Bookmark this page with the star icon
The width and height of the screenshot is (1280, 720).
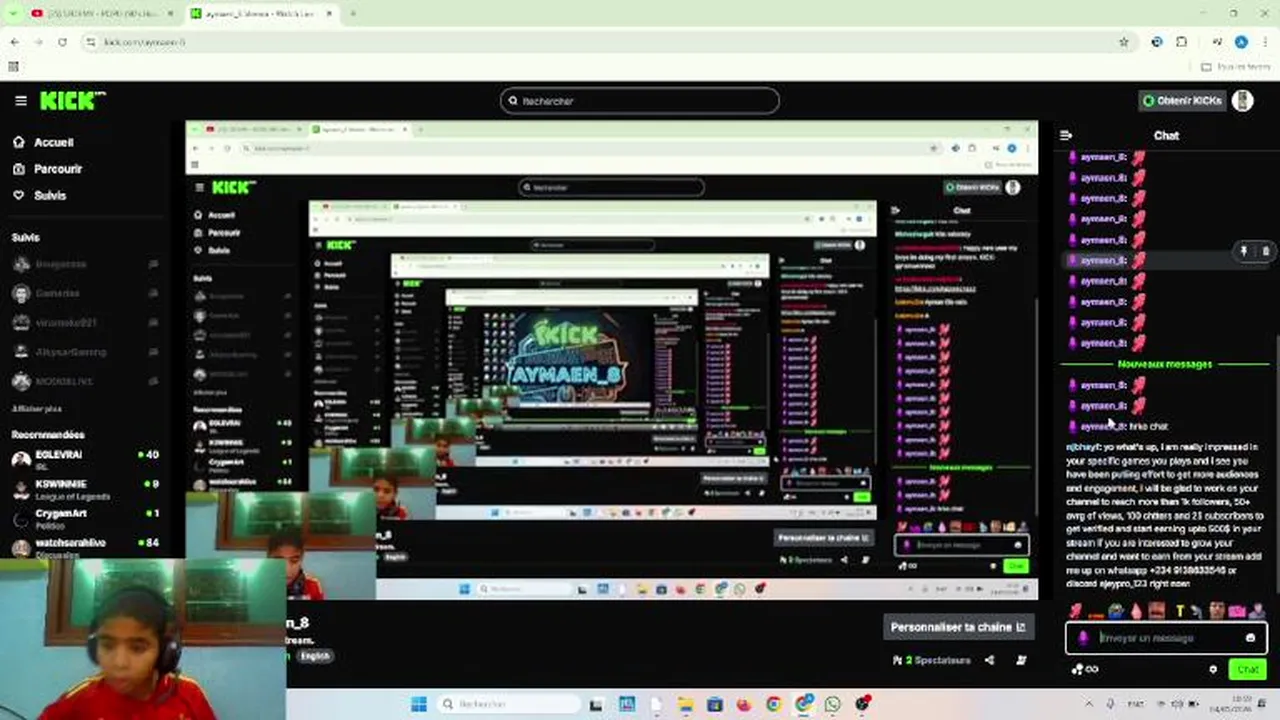pyautogui.click(x=1124, y=42)
